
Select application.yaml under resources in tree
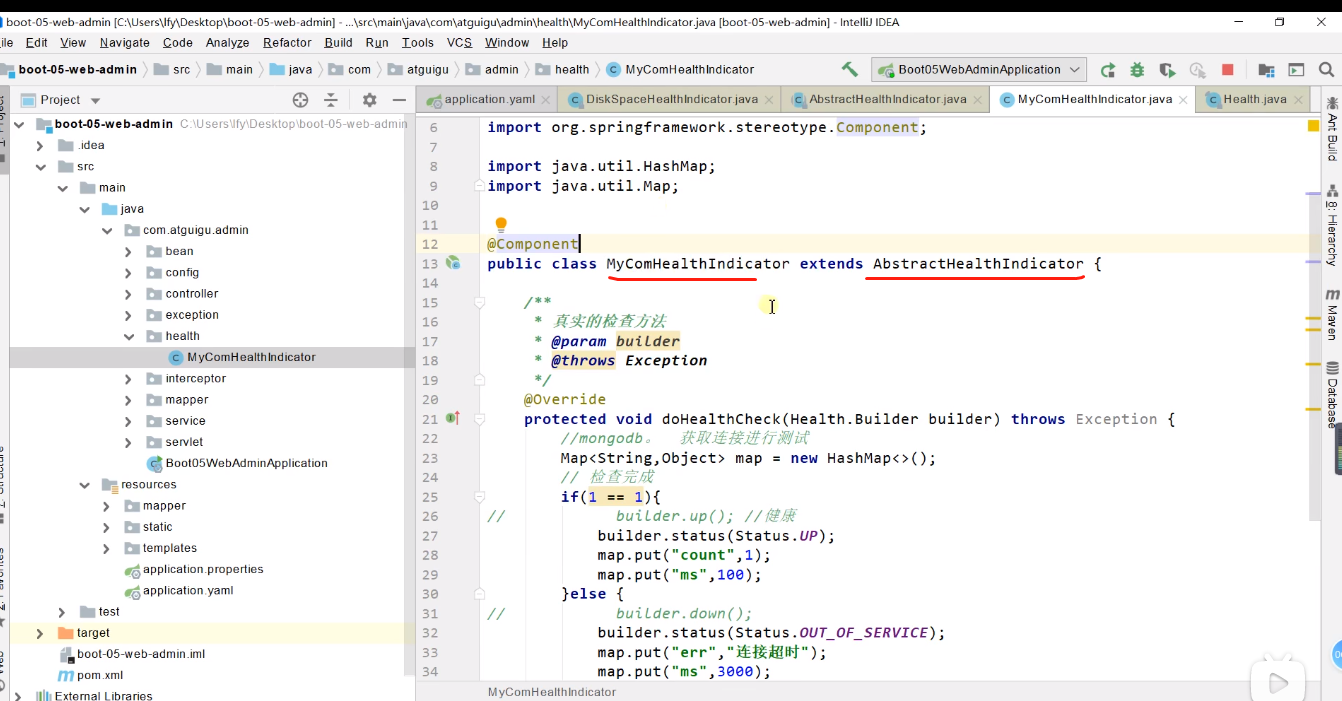(188, 590)
